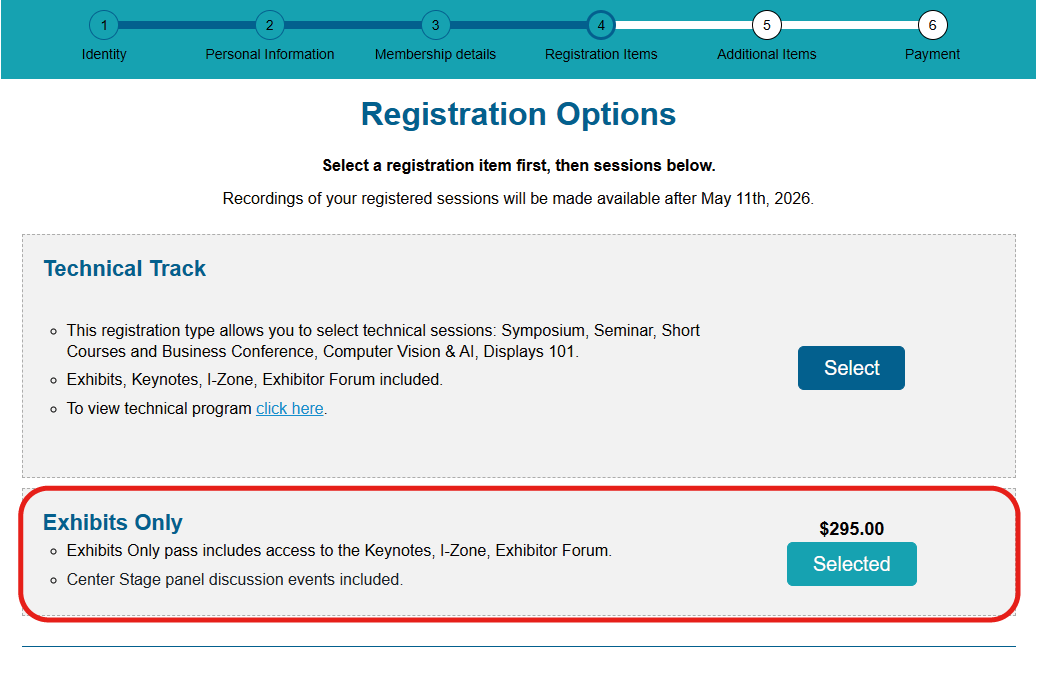Open the Personal Information step label
The width and height of the screenshot is (1037, 675).
270,54
